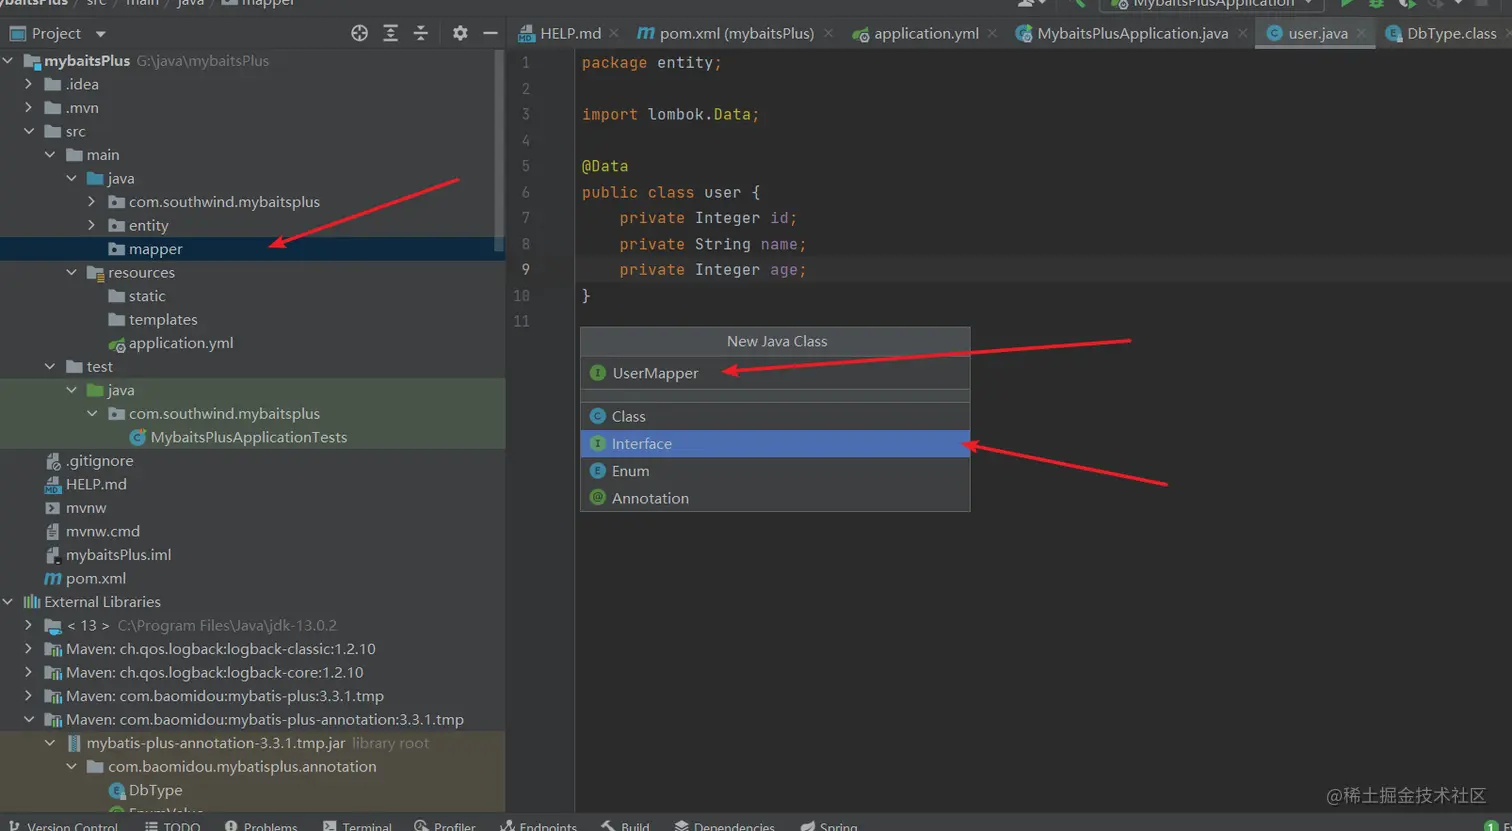This screenshot has width=1512, height=831.
Task: Choose Interface in New Java Class popup
Action: coord(775,444)
